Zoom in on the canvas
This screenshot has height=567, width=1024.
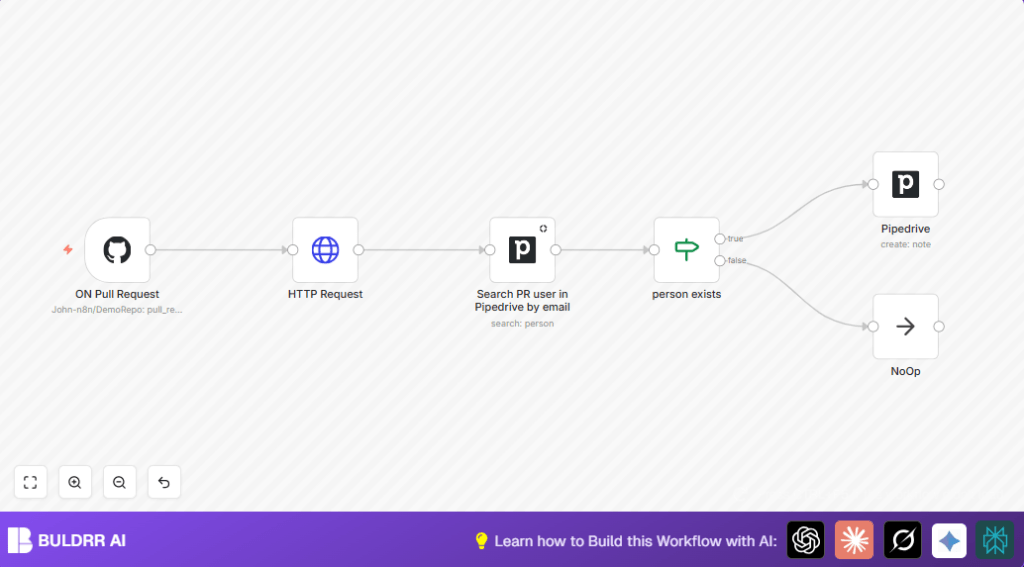click(75, 482)
